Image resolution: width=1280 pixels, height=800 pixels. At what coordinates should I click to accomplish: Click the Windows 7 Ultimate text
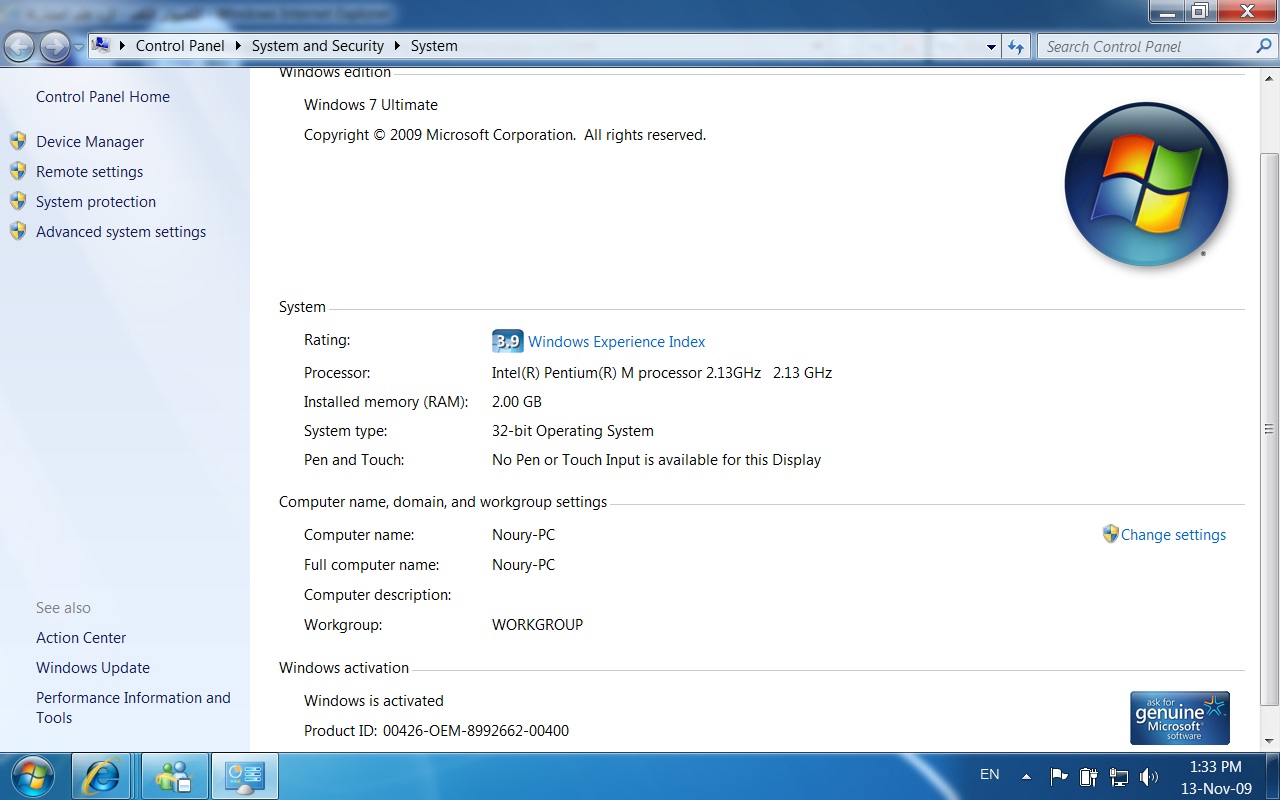coord(371,105)
